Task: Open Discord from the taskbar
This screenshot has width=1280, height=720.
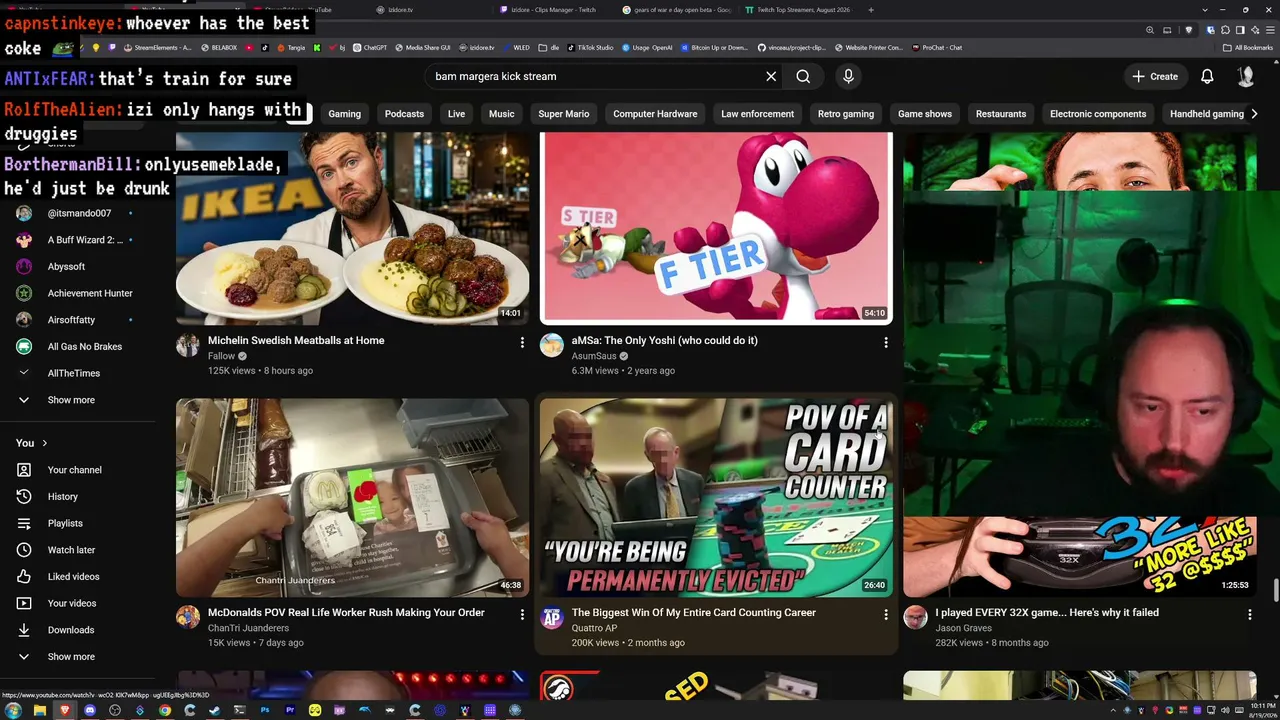Action: (x=90, y=710)
